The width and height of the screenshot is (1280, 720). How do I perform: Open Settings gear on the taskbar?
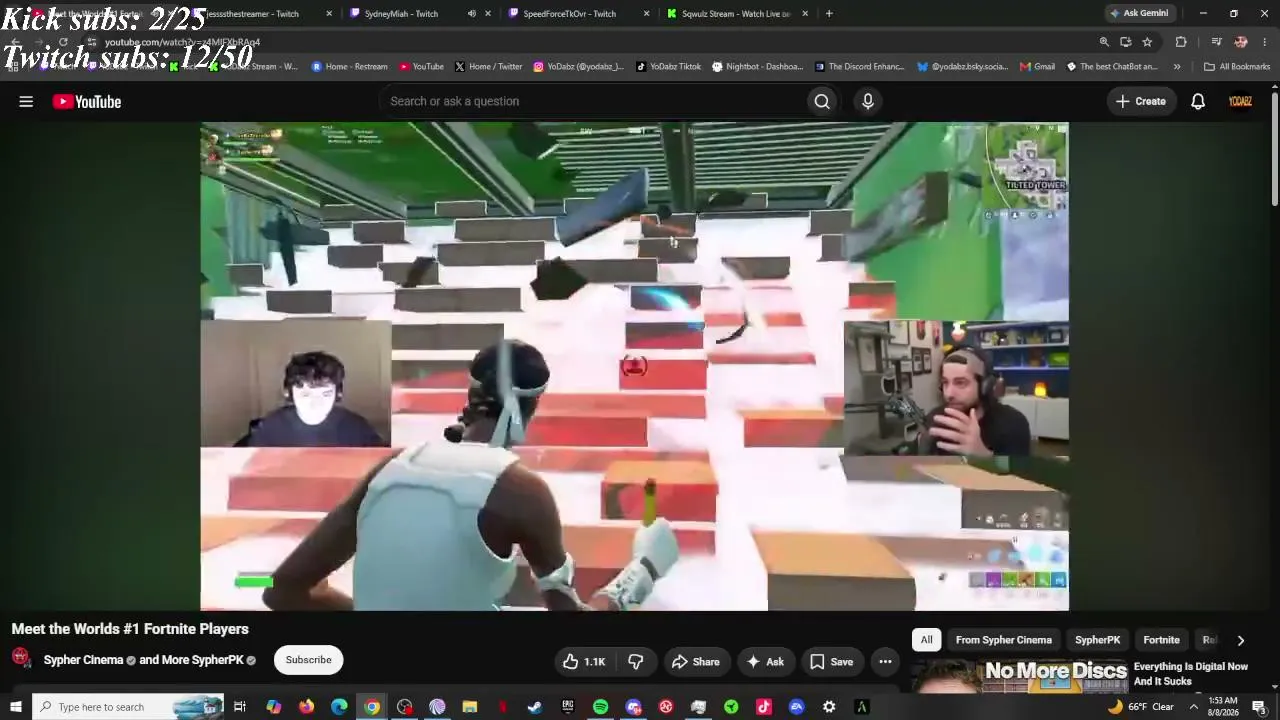[829, 707]
